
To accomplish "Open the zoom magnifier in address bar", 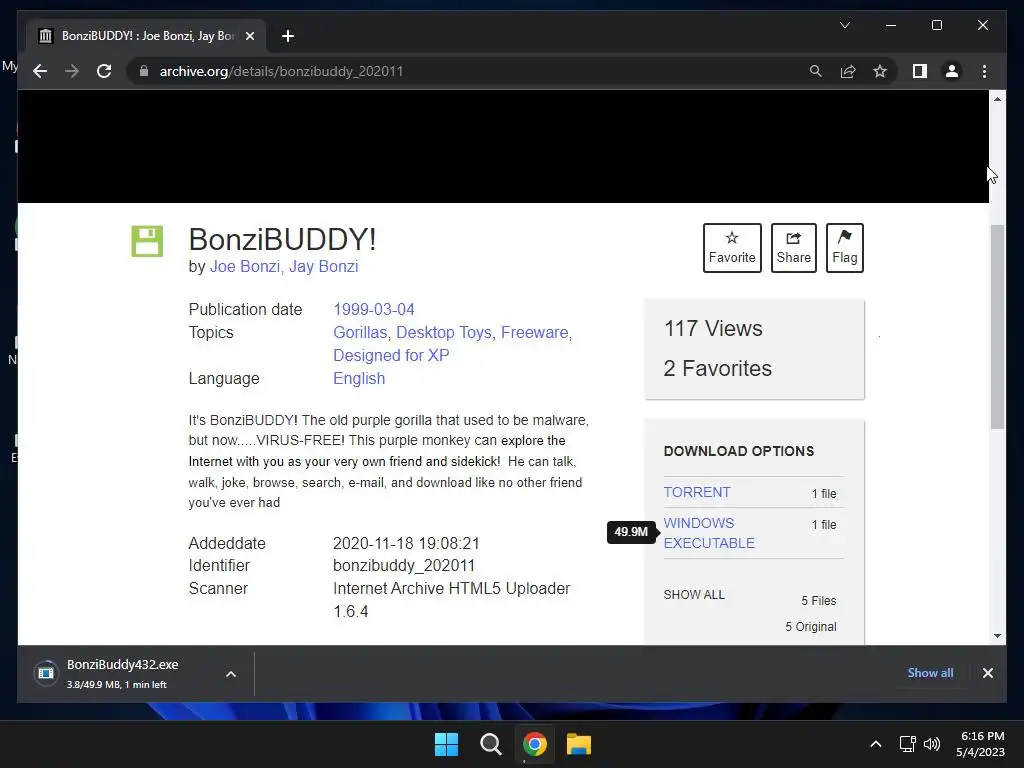I will pyautogui.click(x=816, y=71).
